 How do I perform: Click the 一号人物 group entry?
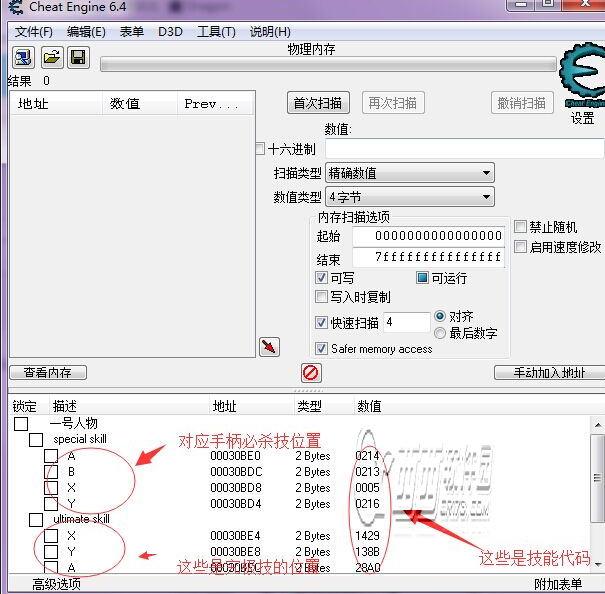point(73,423)
